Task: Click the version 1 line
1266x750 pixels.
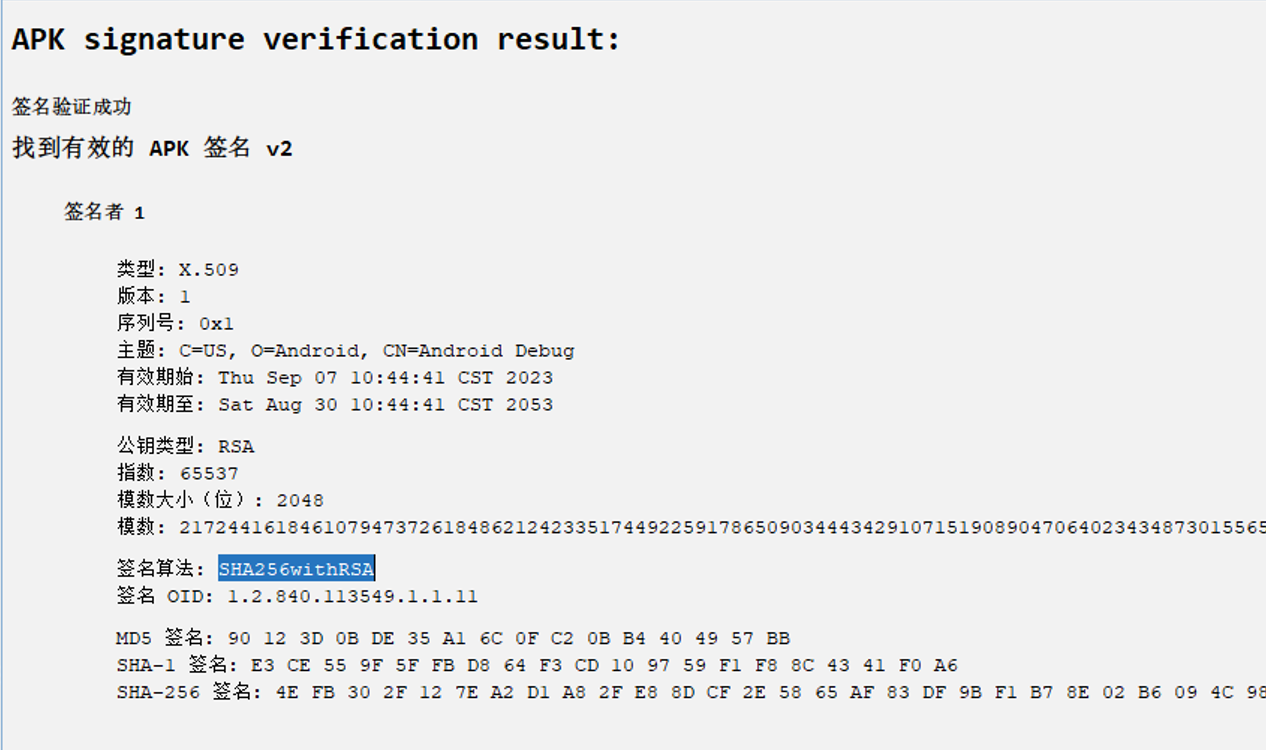Action: coord(153,297)
